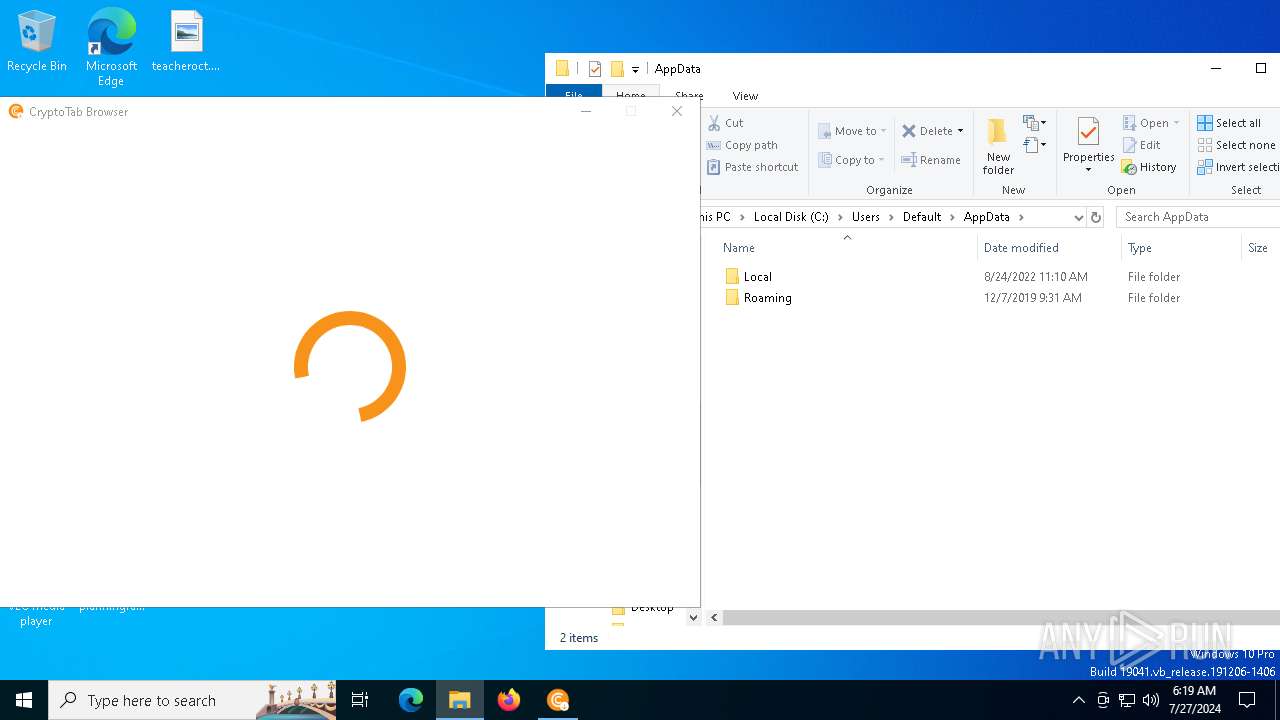1280x720 pixels.
Task: Switch to File Explorer on the taskbar
Action: coord(460,700)
